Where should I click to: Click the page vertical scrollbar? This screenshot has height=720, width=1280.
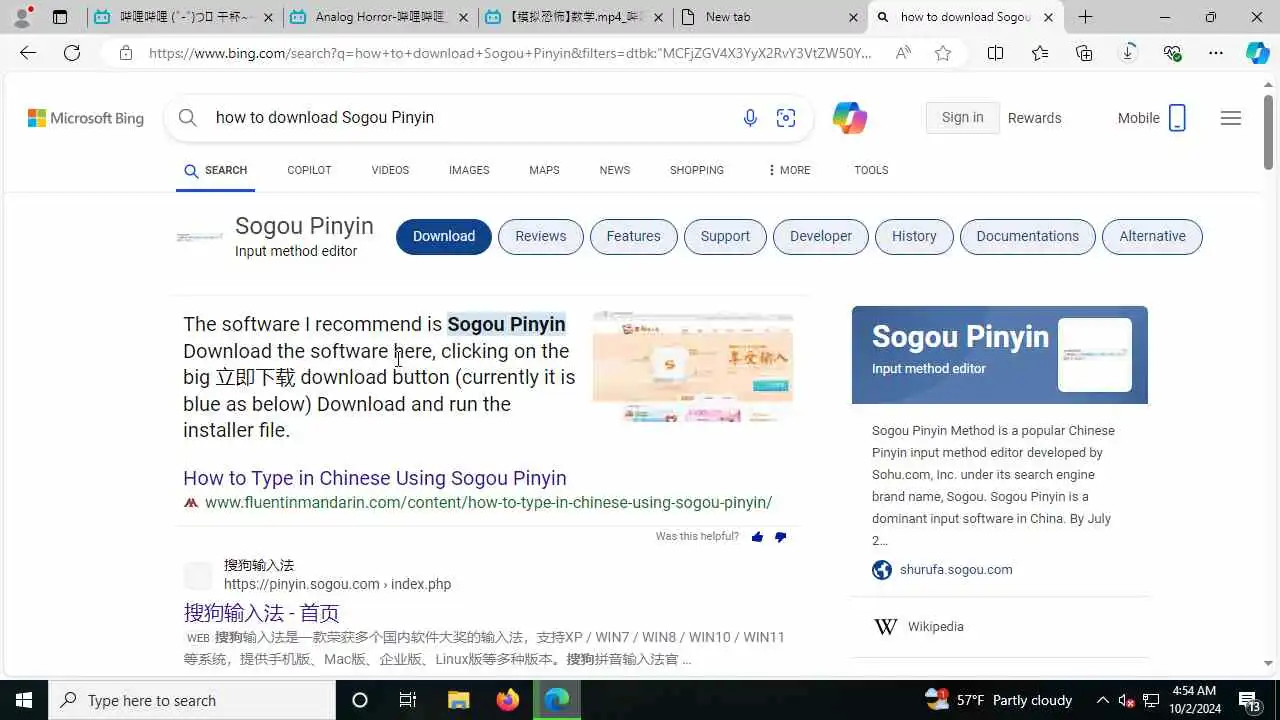(x=1268, y=130)
